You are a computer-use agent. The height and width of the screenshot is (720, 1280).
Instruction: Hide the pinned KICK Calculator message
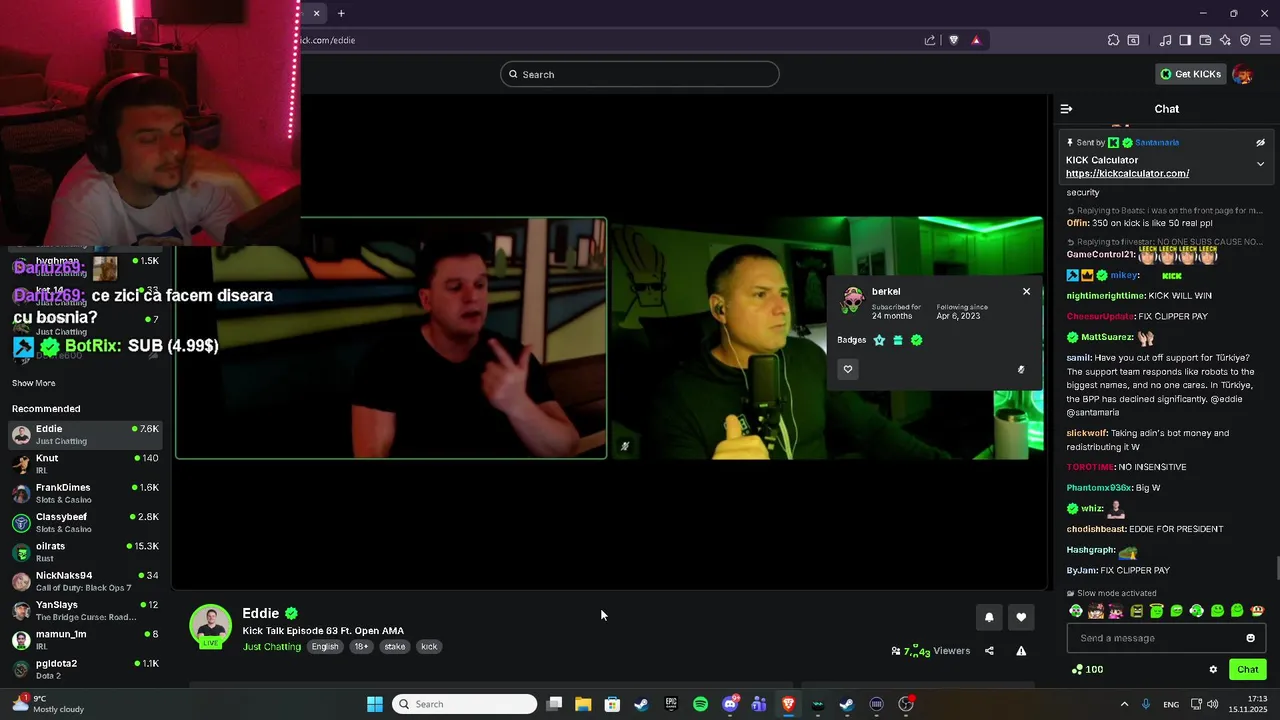tap(1260, 143)
